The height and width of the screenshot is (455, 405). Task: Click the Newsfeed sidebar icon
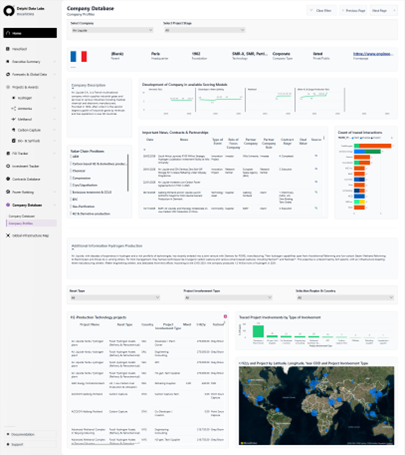pyautogui.click(x=8, y=49)
